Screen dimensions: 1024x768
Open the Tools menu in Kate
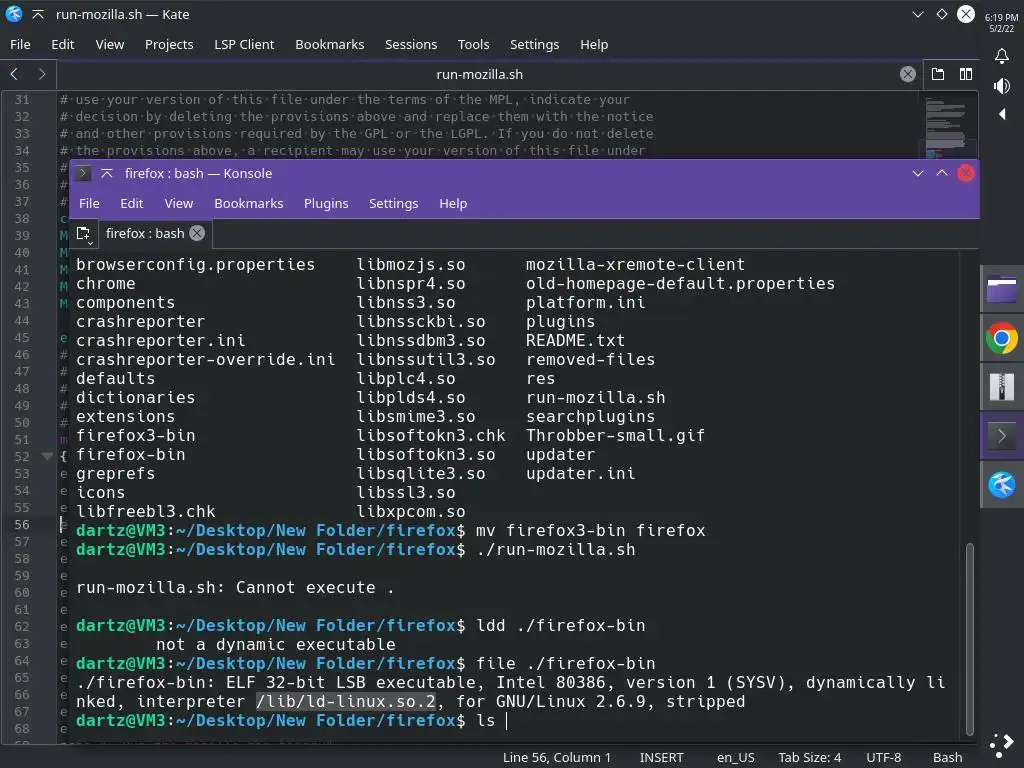coord(473,44)
